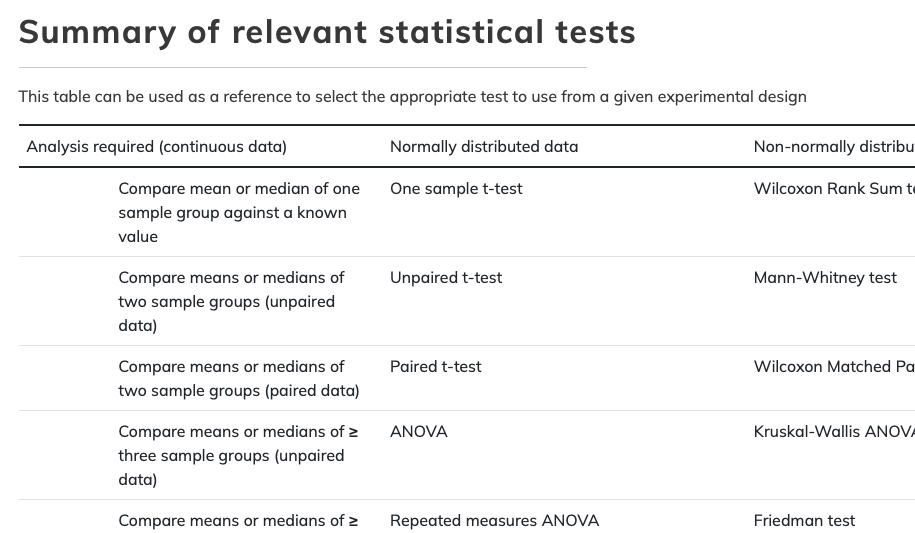Click the introductory sentence below the heading
The width and height of the screenshot is (915, 533).
tap(412, 97)
